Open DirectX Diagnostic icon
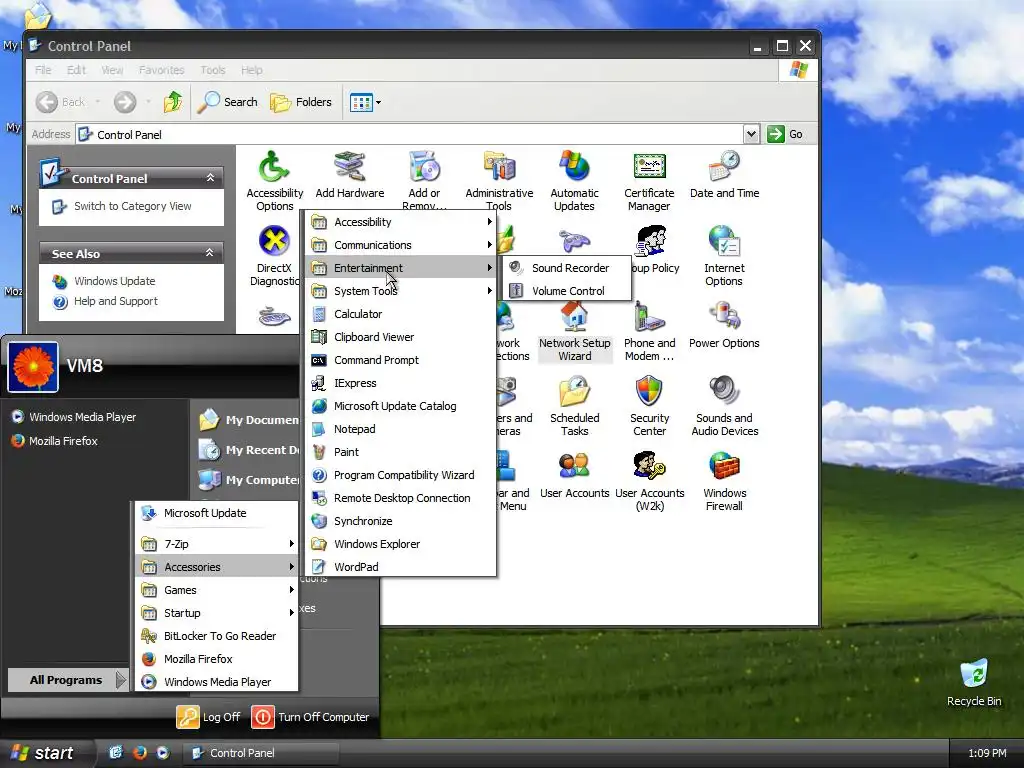 (x=274, y=256)
